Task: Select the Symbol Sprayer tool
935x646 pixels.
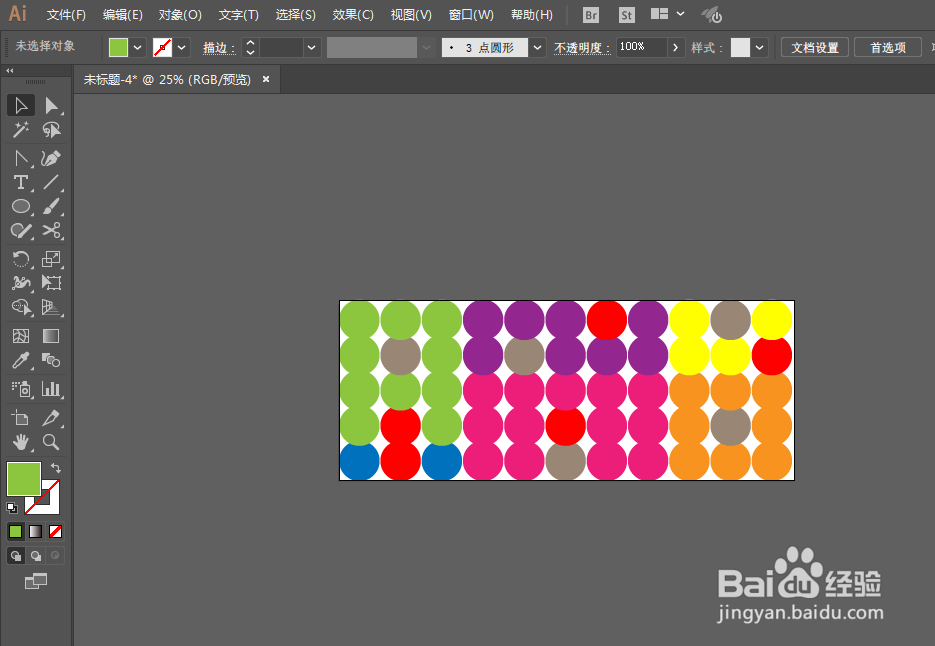Action: 21,389
